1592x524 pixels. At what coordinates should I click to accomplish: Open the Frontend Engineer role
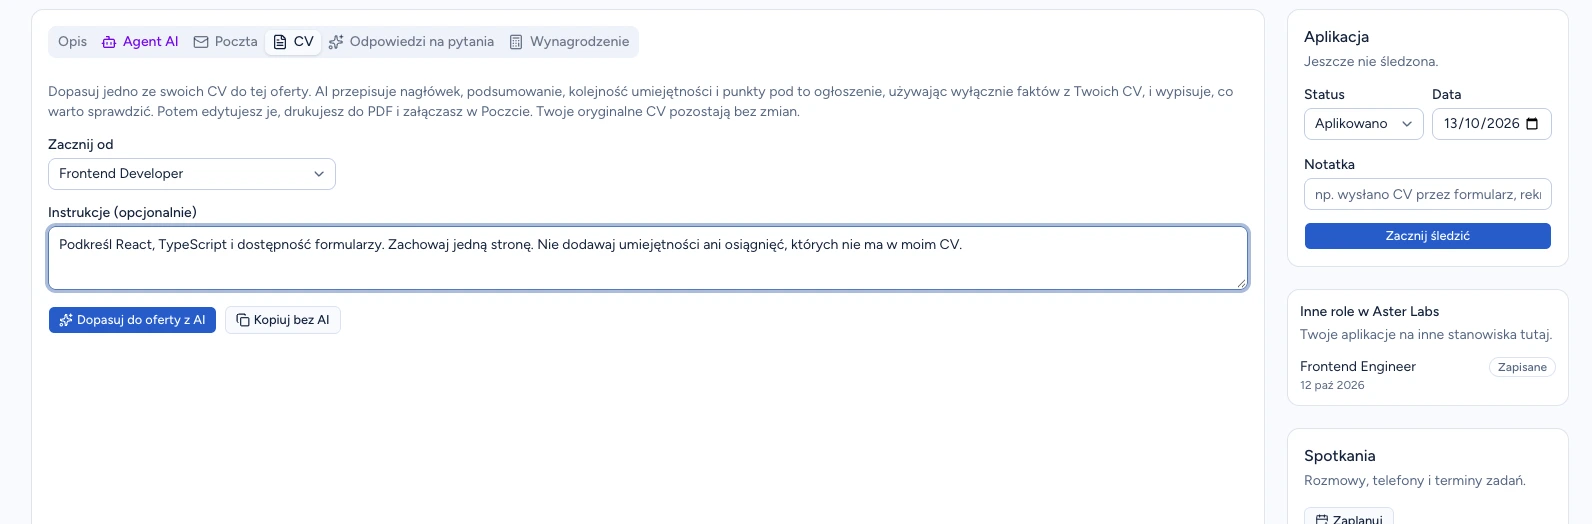coord(1358,367)
